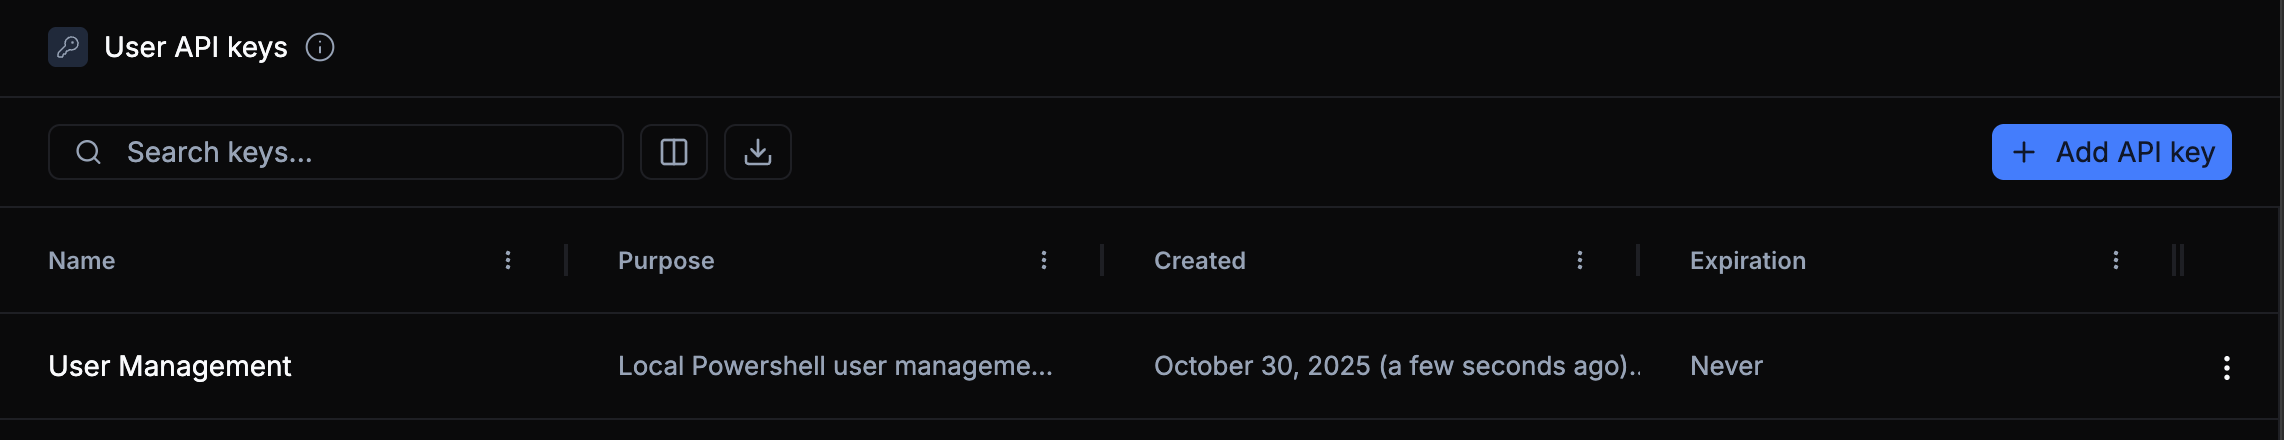Click the magnifier icon in the search box
2284x440 pixels.
pyautogui.click(x=89, y=152)
